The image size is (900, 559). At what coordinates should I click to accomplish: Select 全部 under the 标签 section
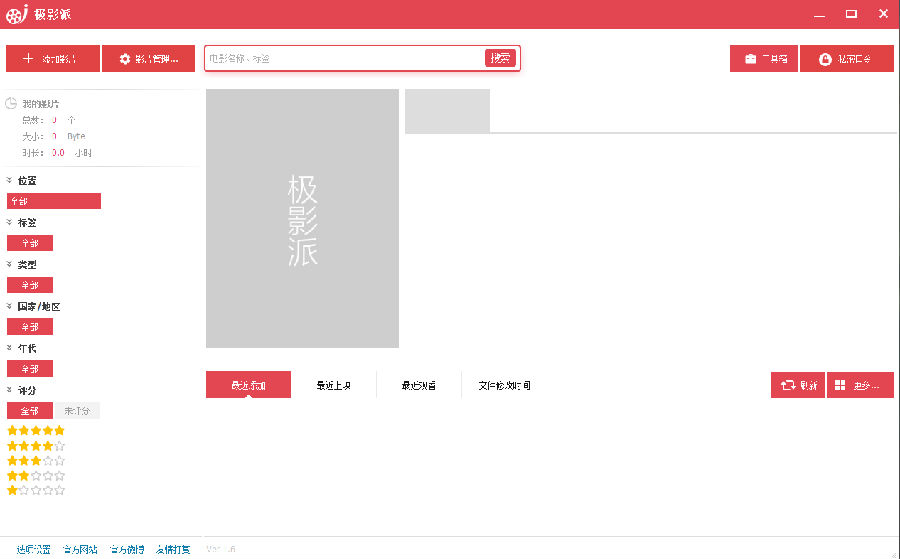30,243
